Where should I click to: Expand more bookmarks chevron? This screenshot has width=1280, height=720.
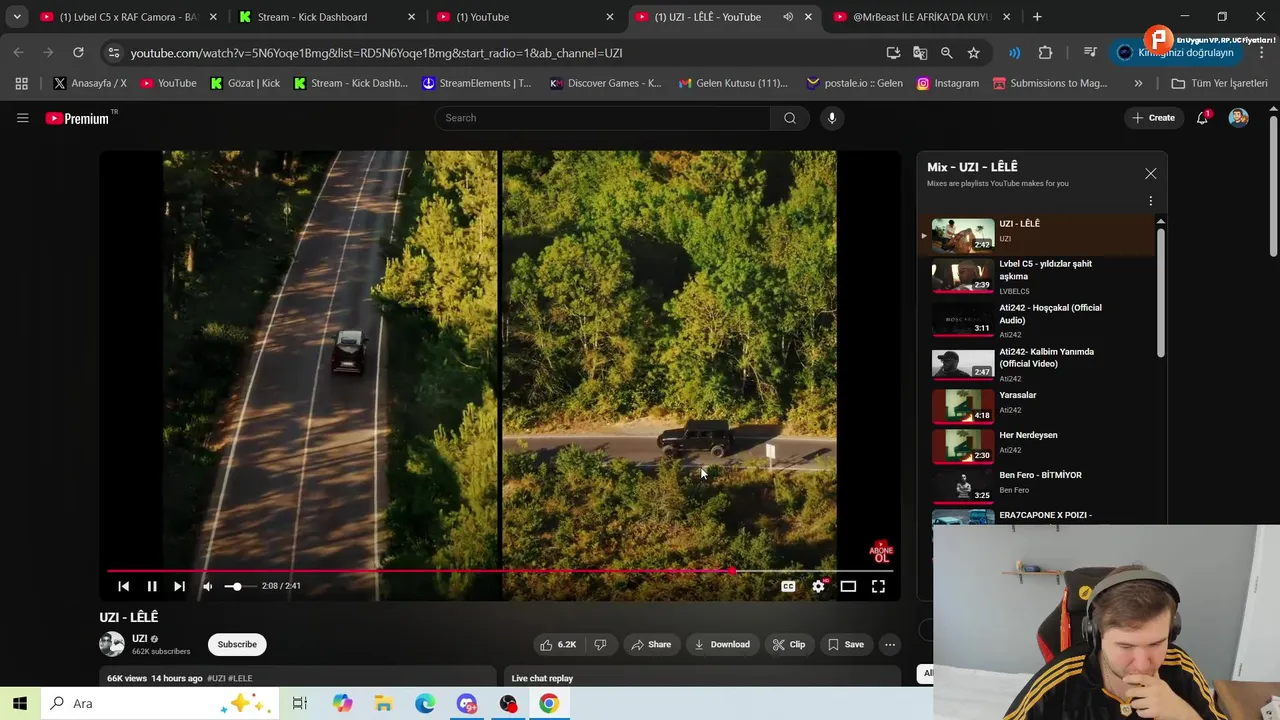pyautogui.click(x=1138, y=83)
